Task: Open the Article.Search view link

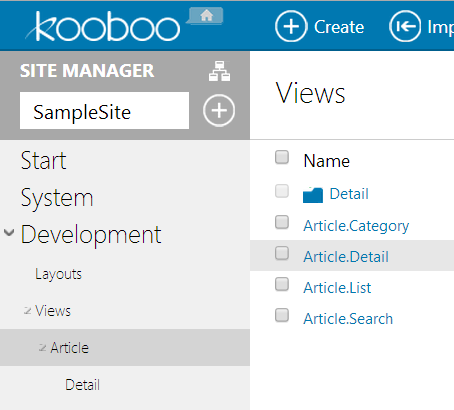Action: [348, 319]
